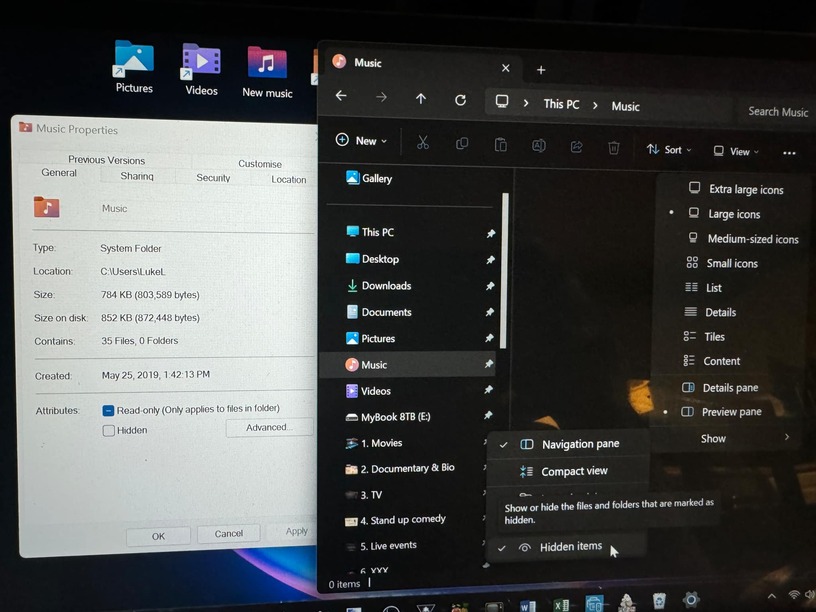The image size is (816, 612).
Task: Click the Share icon in toolbar
Action: [576, 147]
